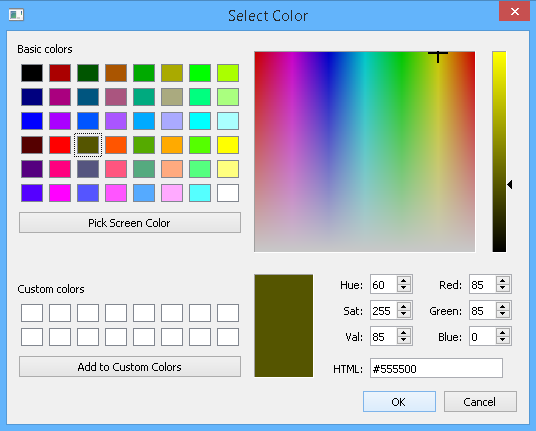Increase the Val value with up arrow
Image resolution: width=536 pixels, height=431 pixels.
pos(404,333)
